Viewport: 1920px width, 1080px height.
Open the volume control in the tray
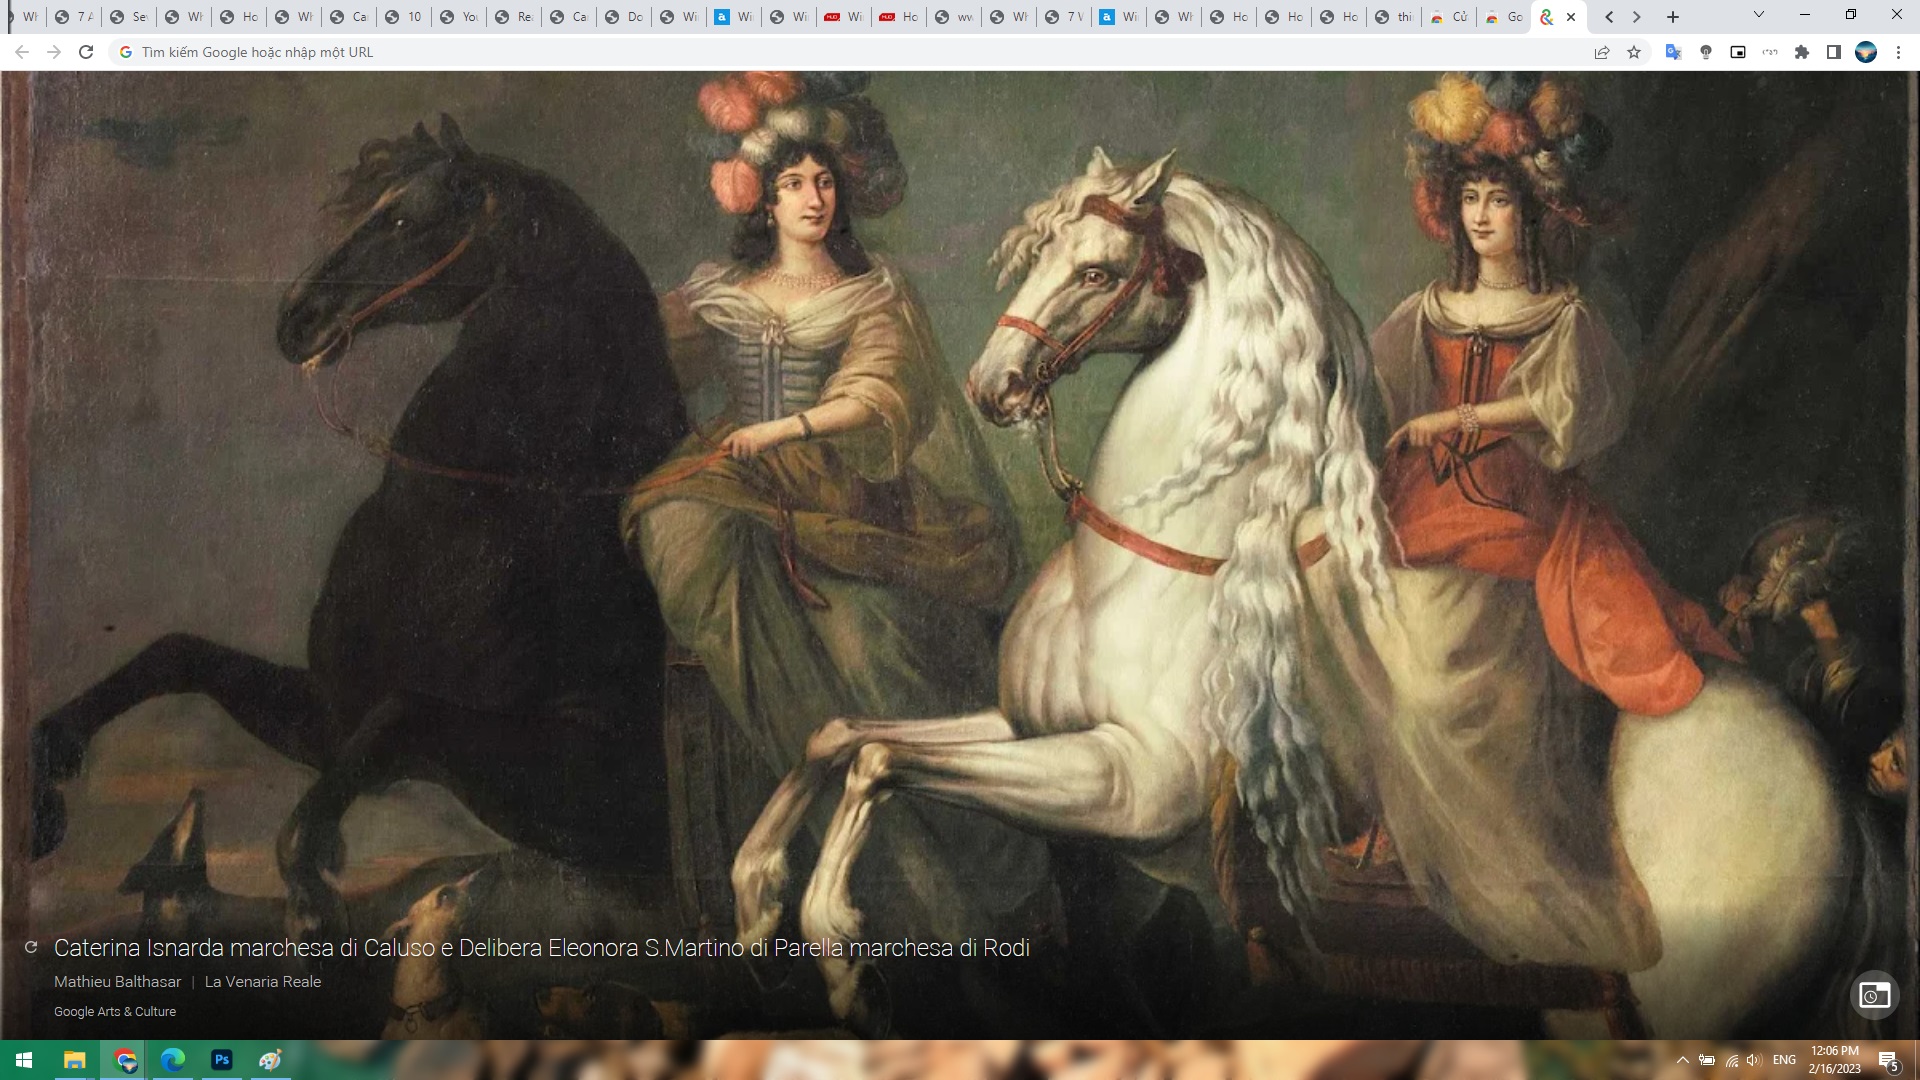(x=1755, y=1060)
